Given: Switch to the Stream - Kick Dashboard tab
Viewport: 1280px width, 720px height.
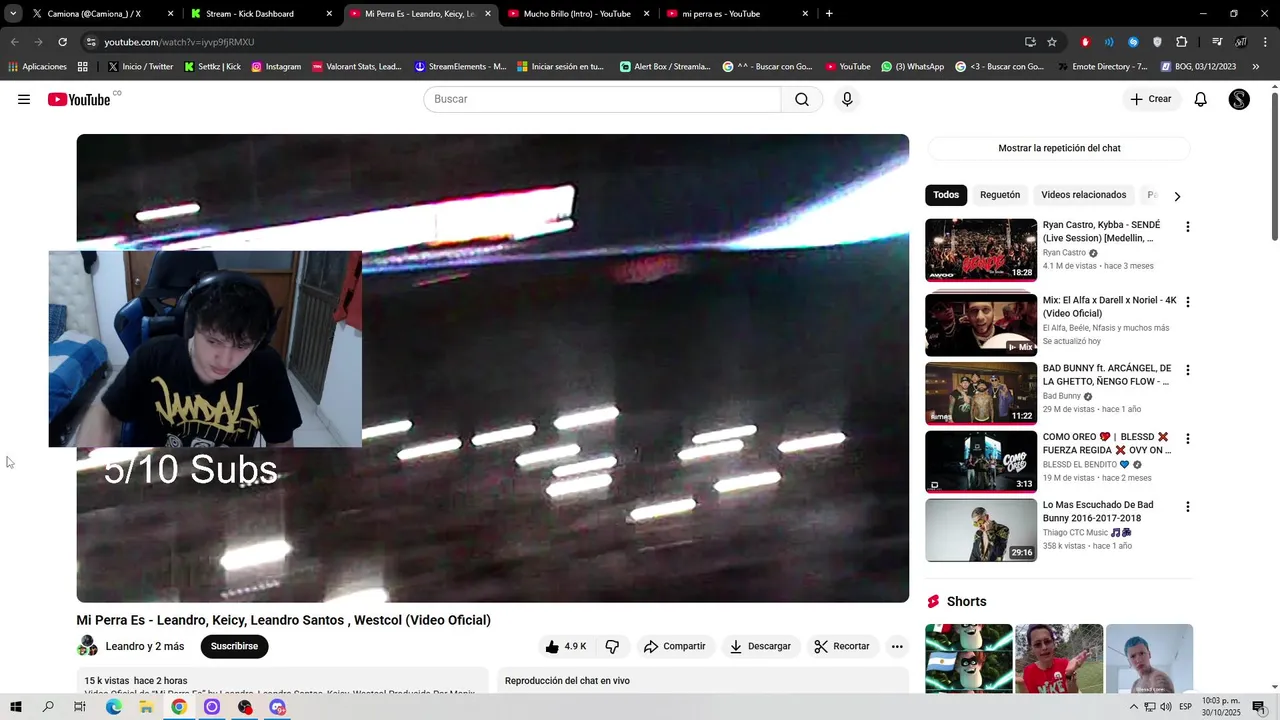Looking at the screenshot, I should tap(260, 14).
